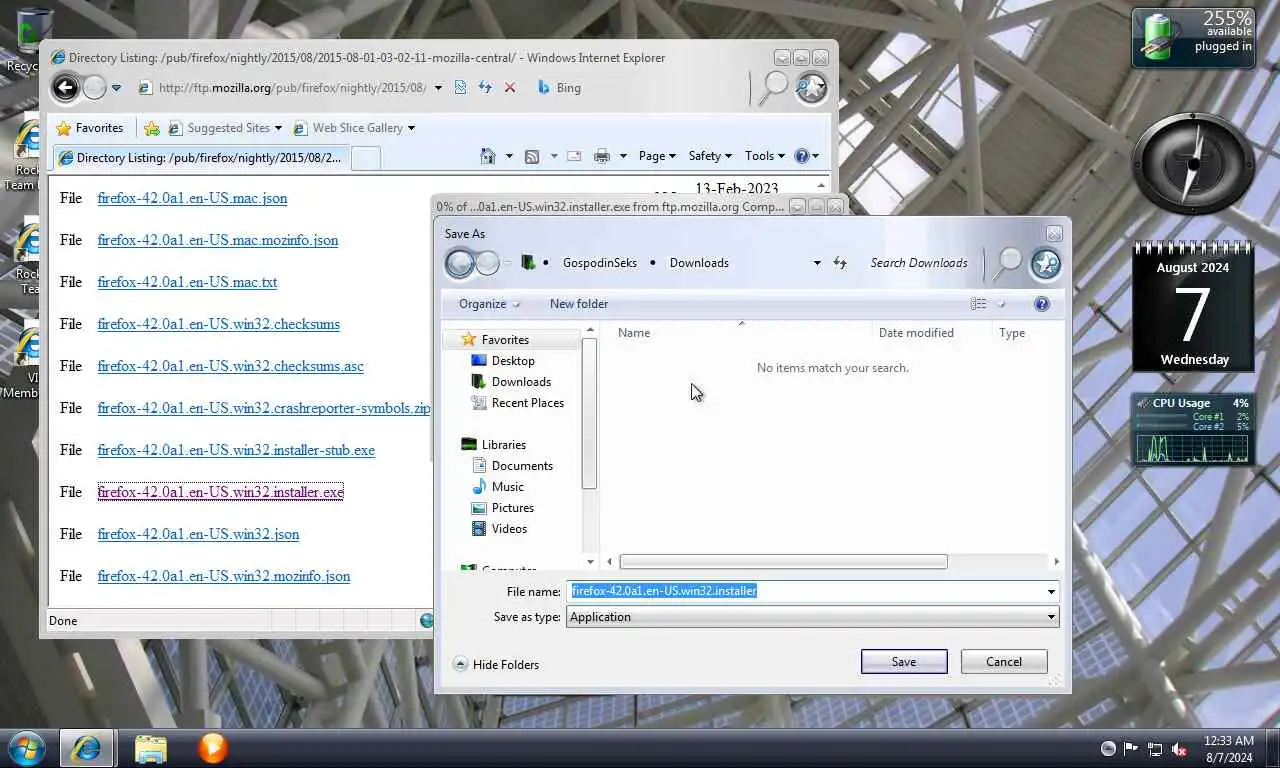
Task: Open the Favorites button in IE
Action: point(90,128)
